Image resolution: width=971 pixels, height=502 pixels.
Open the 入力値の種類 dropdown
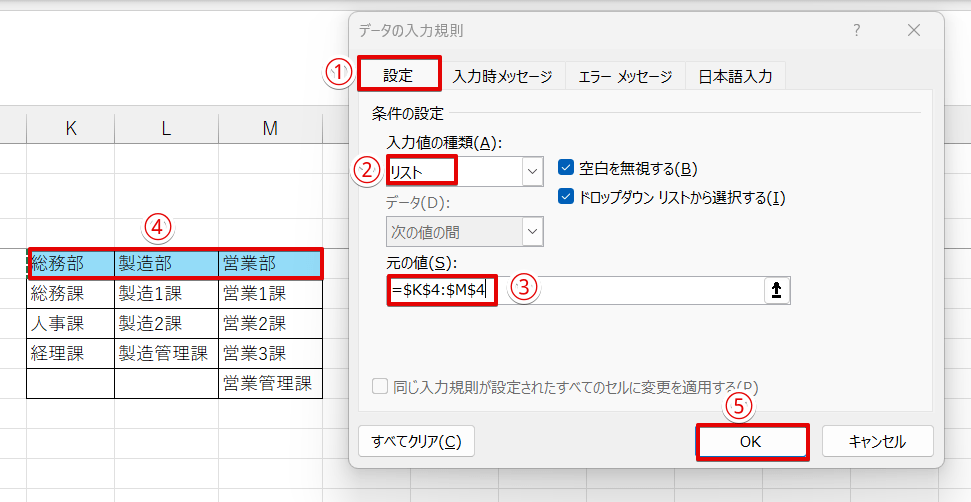point(531,171)
